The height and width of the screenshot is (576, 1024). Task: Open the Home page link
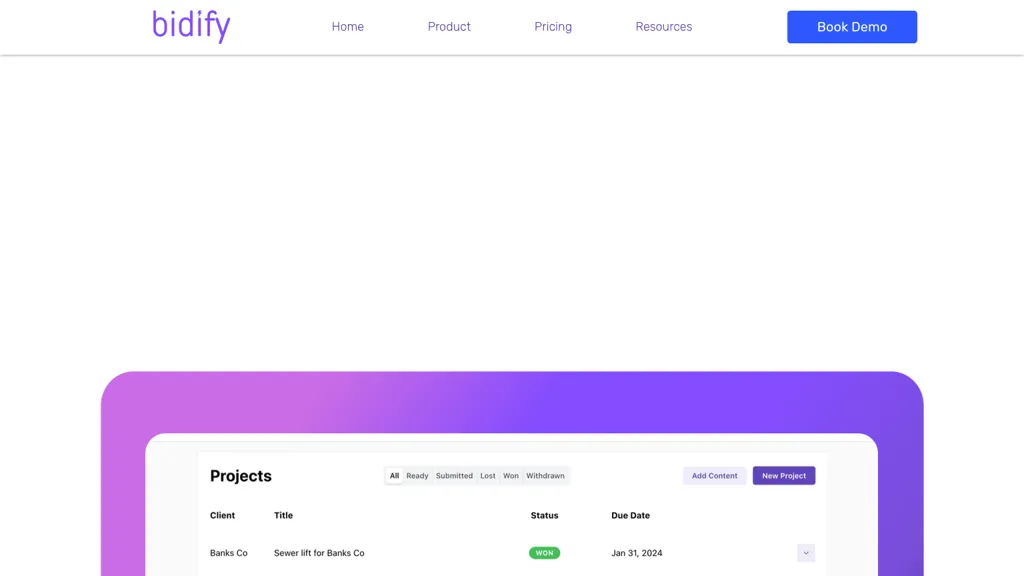point(347,27)
